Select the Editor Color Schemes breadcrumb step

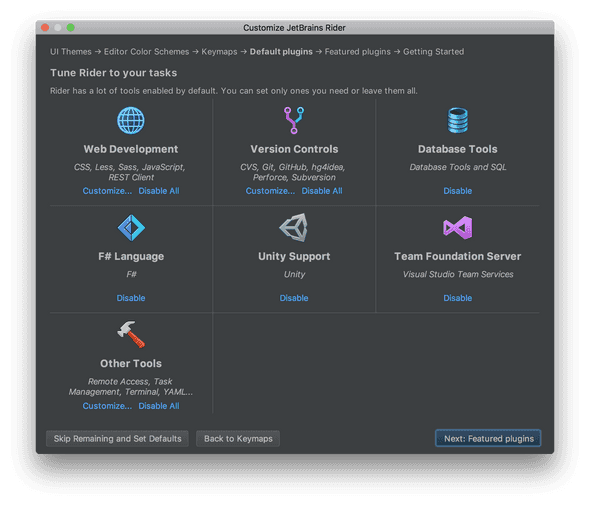click(146, 52)
